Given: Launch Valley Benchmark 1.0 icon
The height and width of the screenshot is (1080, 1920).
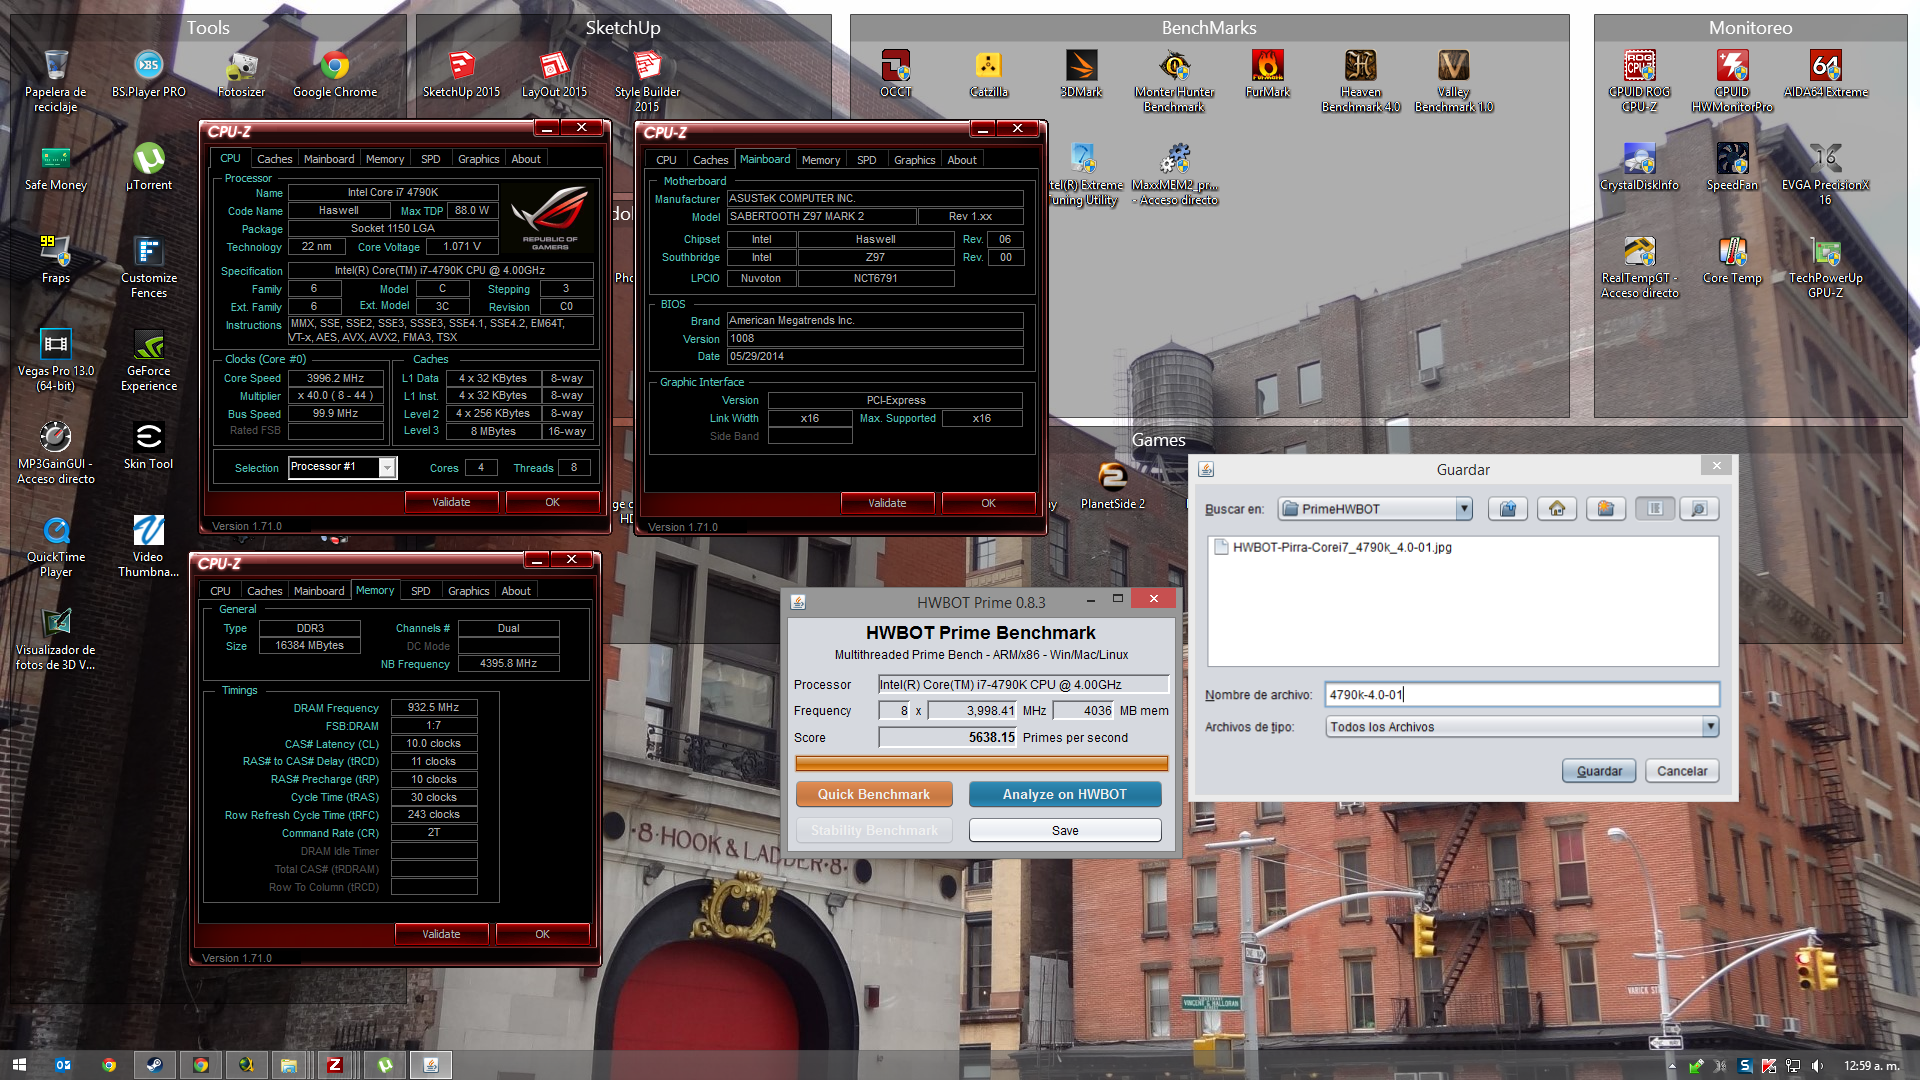Looking at the screenshot, I should [1453, 82].
